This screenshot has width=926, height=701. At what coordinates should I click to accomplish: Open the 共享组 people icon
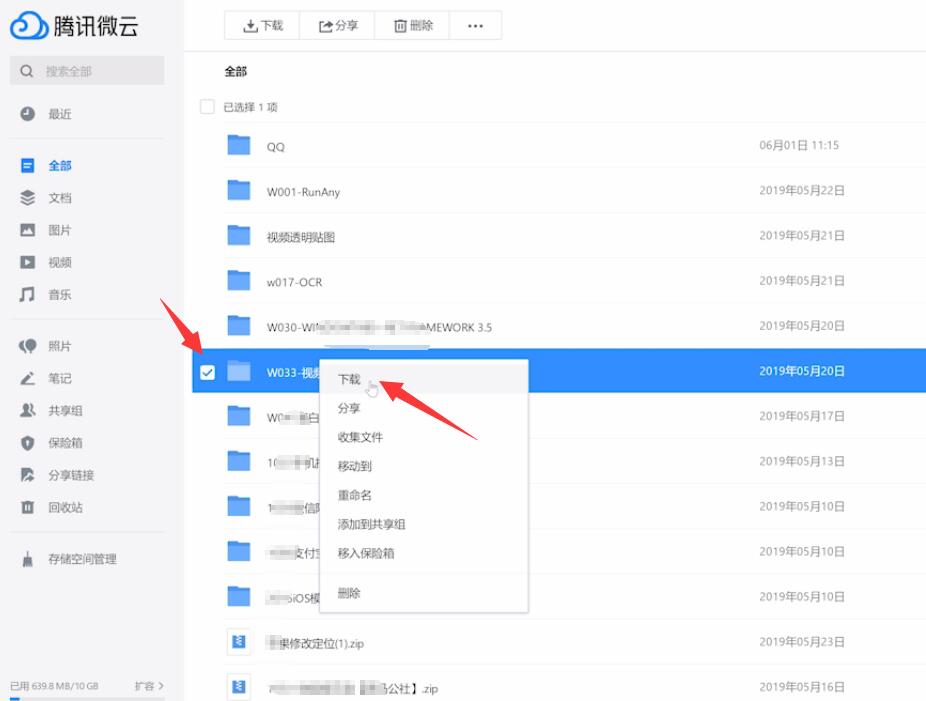click(x=27, y=410)
